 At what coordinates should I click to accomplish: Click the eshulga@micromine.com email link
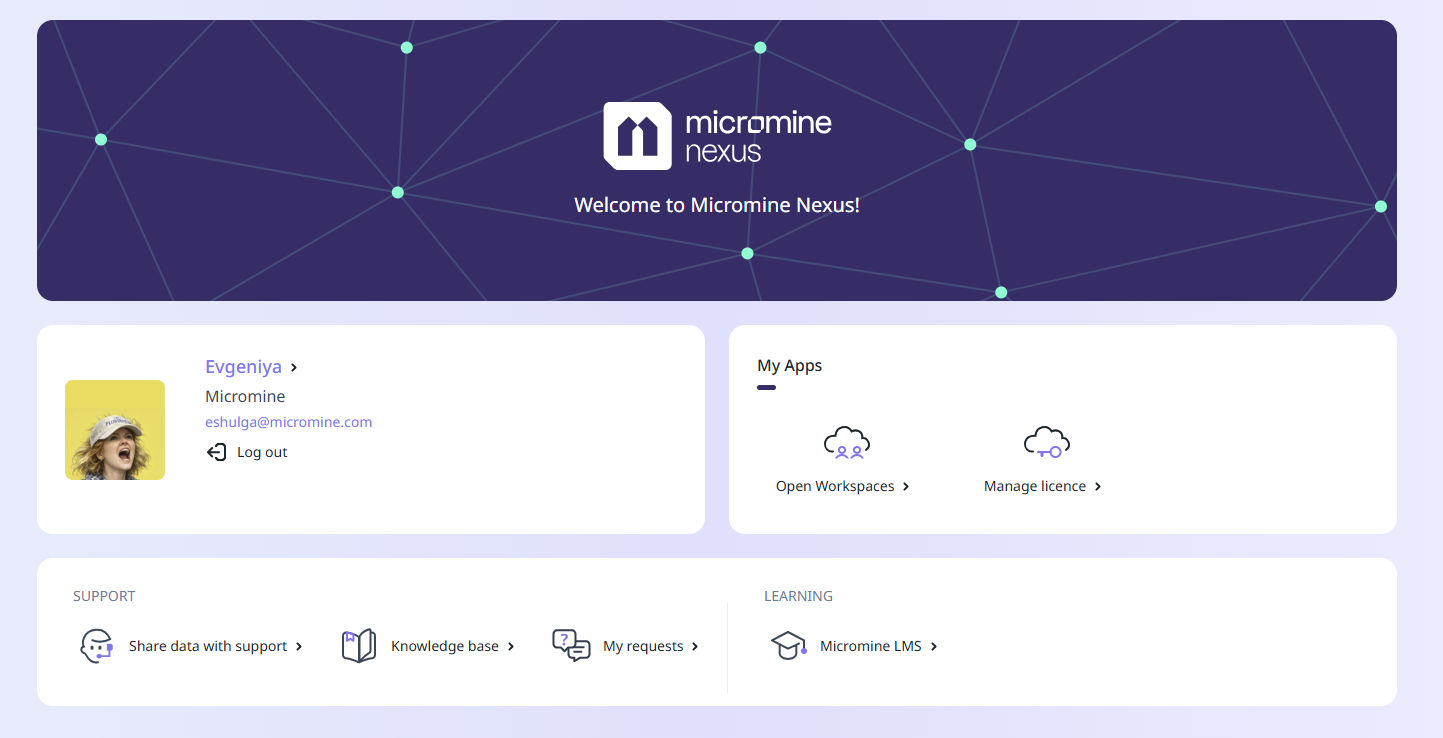click(288, 422)
